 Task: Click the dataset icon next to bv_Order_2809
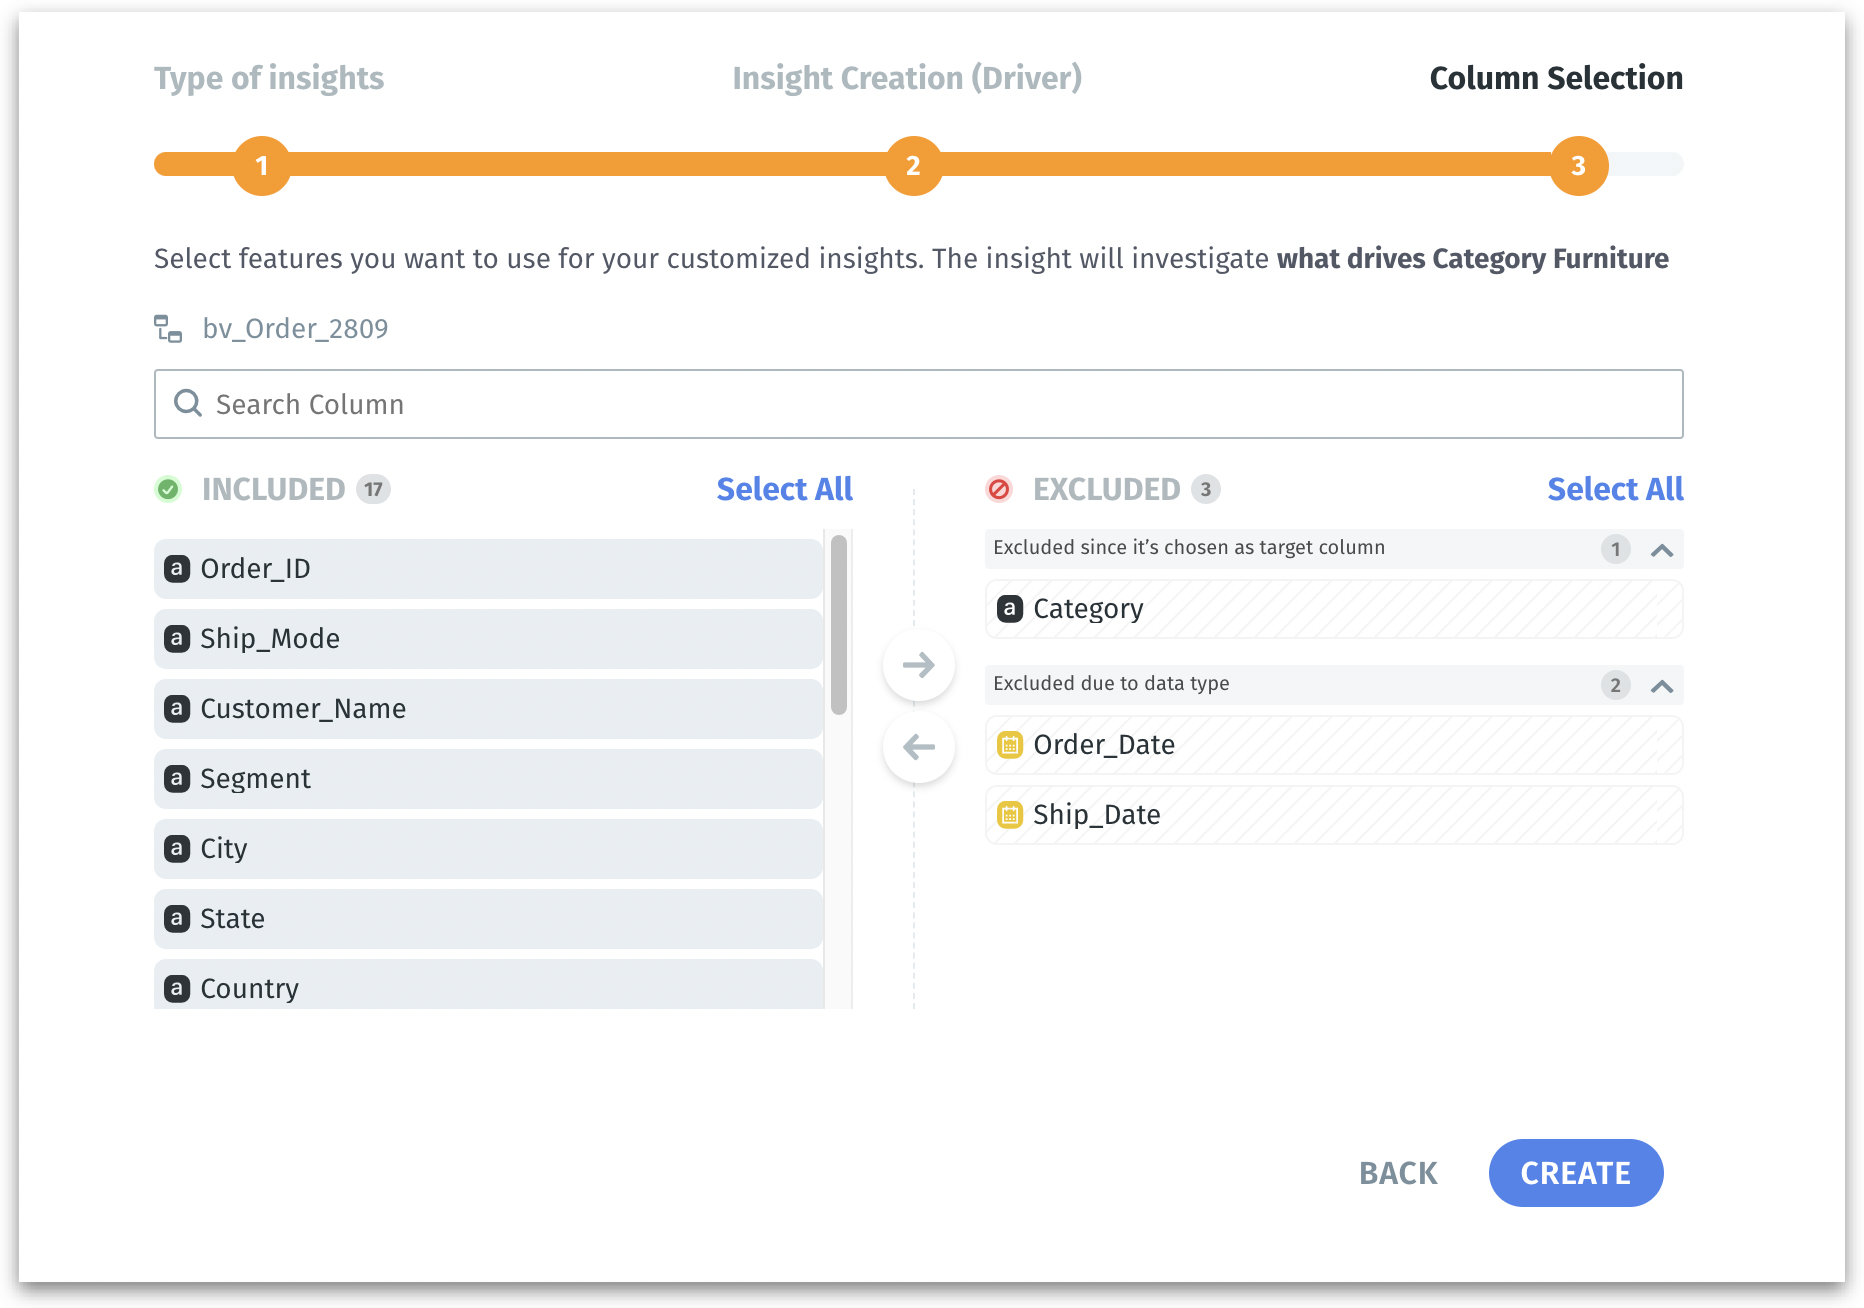tap(168, 328)
